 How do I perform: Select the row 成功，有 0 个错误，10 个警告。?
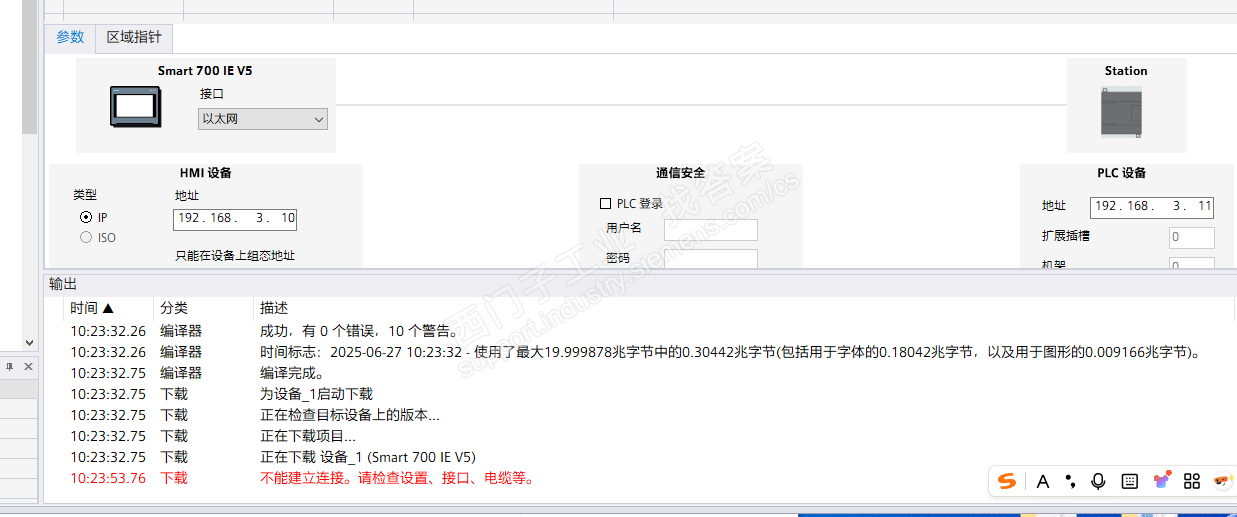point(640,331)
